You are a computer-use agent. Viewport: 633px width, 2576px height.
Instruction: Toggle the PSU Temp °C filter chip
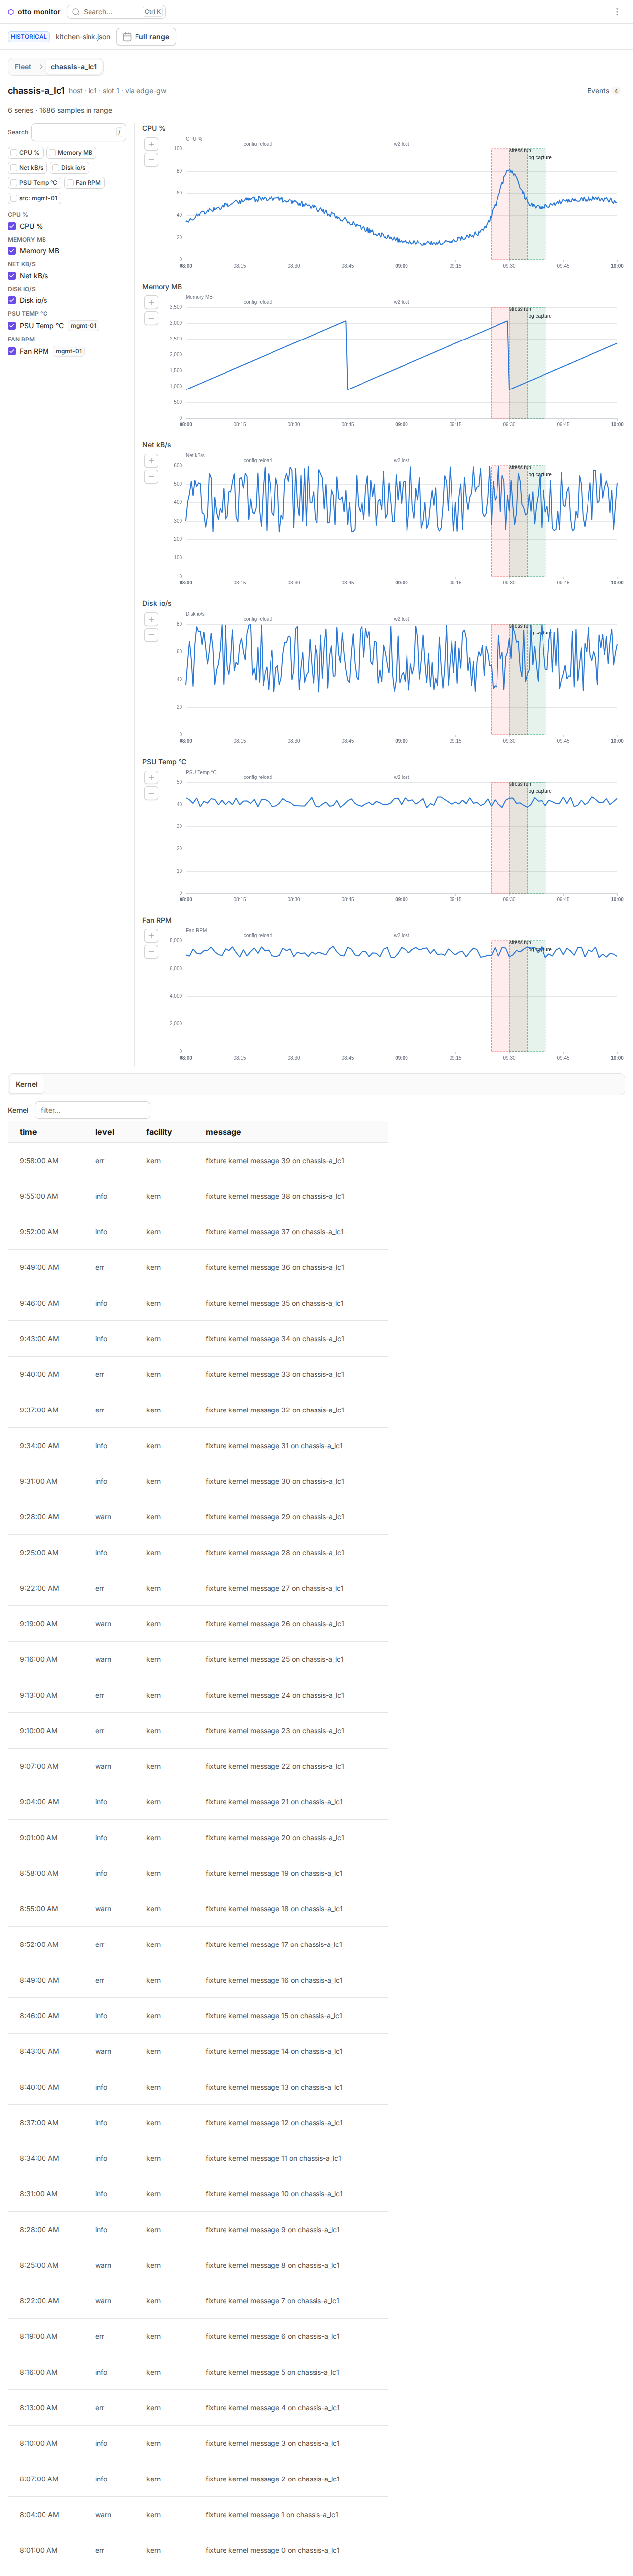35,183
